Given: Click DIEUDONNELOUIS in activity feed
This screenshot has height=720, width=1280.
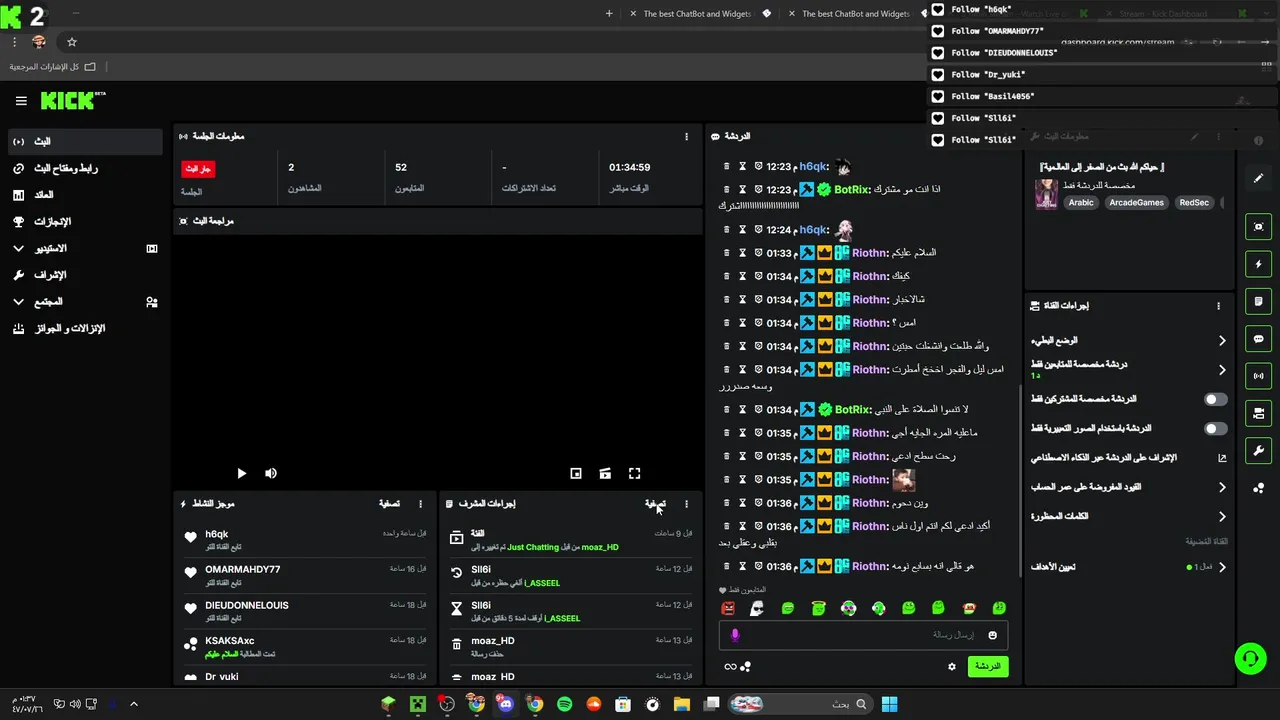Looking at the screenshot, I should 247,606.
